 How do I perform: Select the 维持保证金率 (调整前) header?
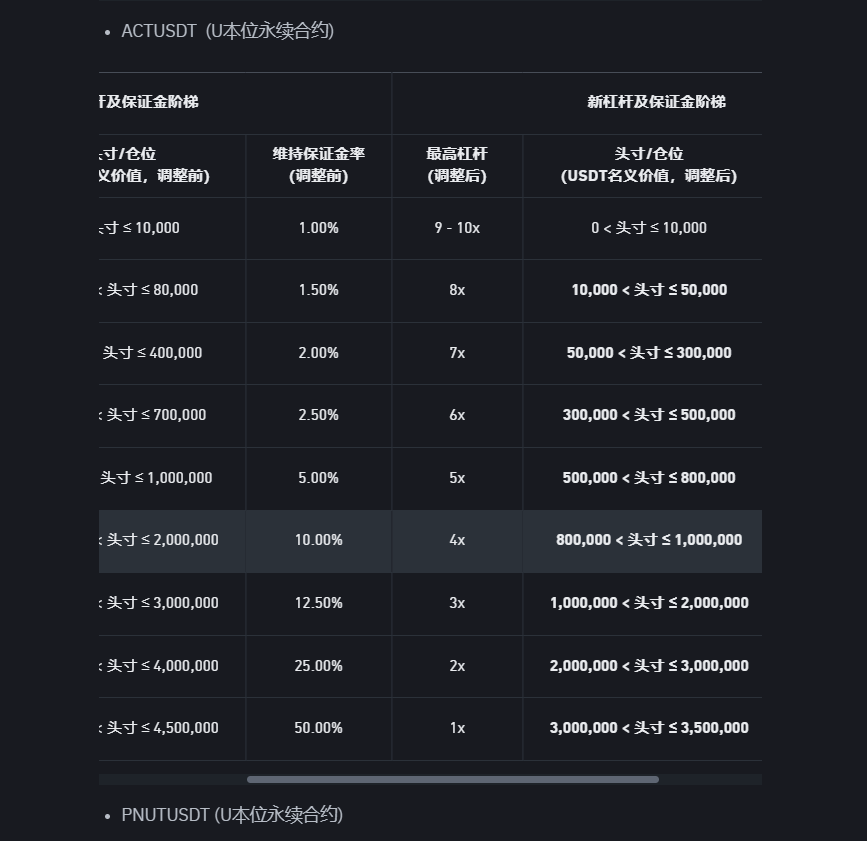pyautogui.click(x=318, y=165)
